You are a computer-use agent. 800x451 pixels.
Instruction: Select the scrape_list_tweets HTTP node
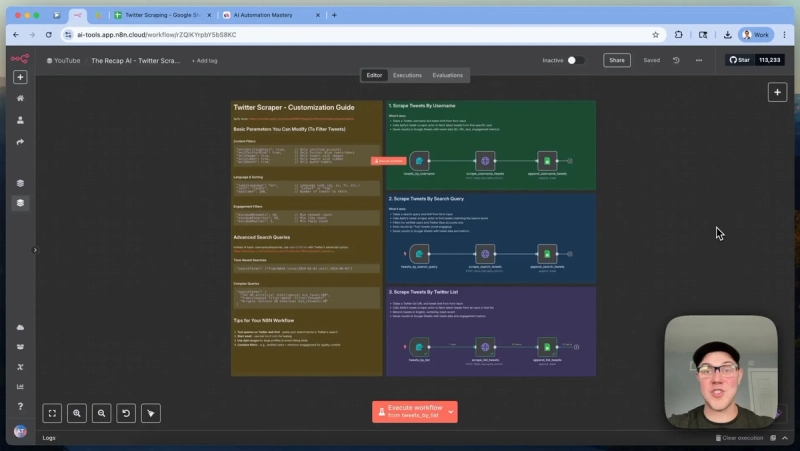tap(485, 347)
